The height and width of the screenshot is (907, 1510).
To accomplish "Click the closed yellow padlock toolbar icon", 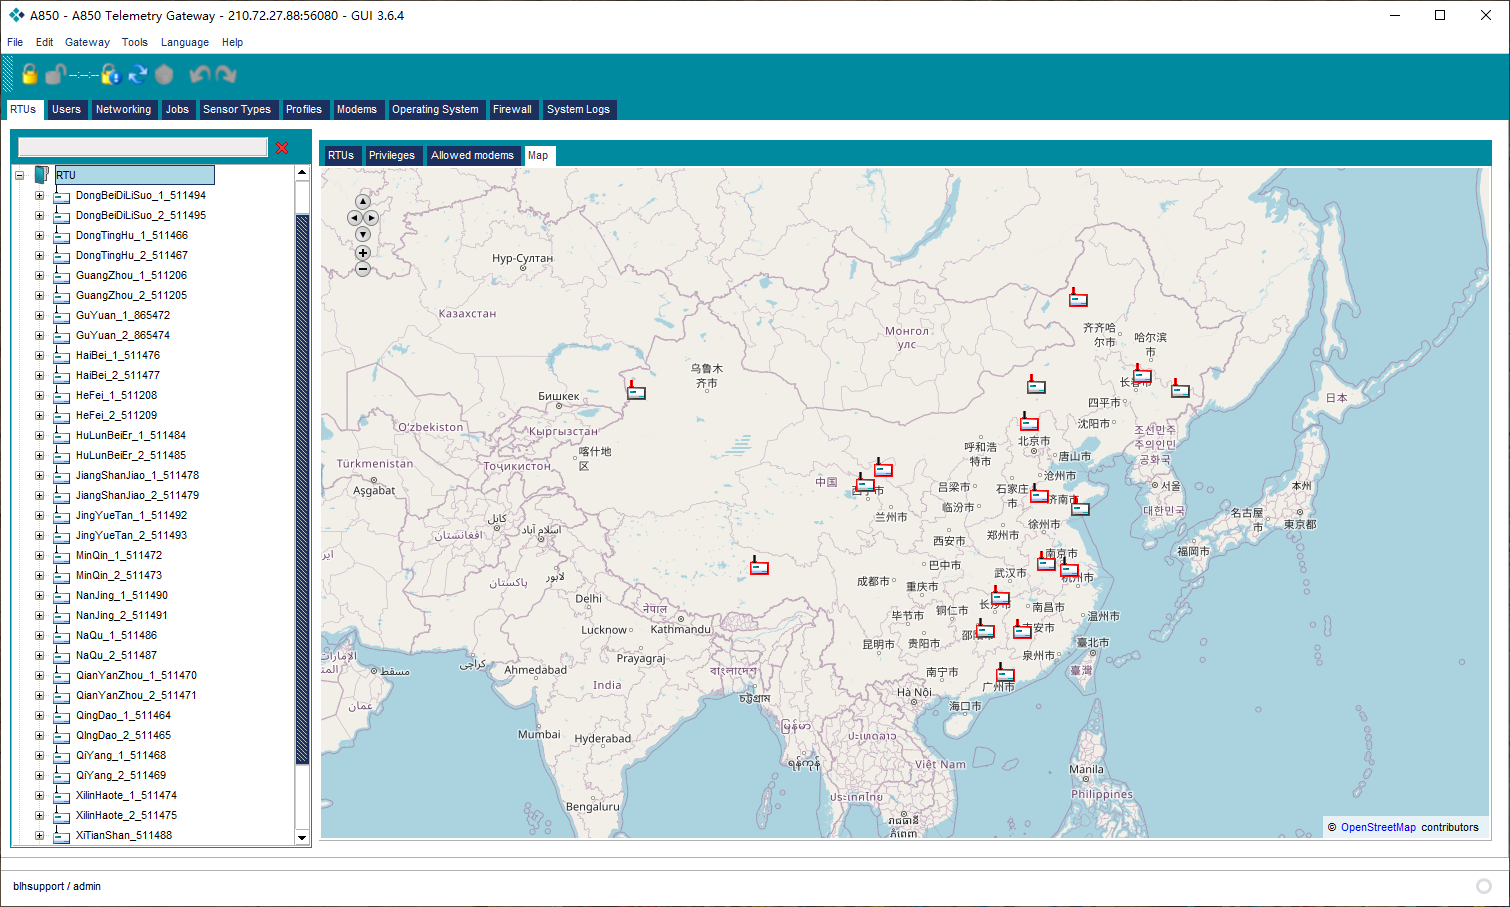I will pos(29,75).
